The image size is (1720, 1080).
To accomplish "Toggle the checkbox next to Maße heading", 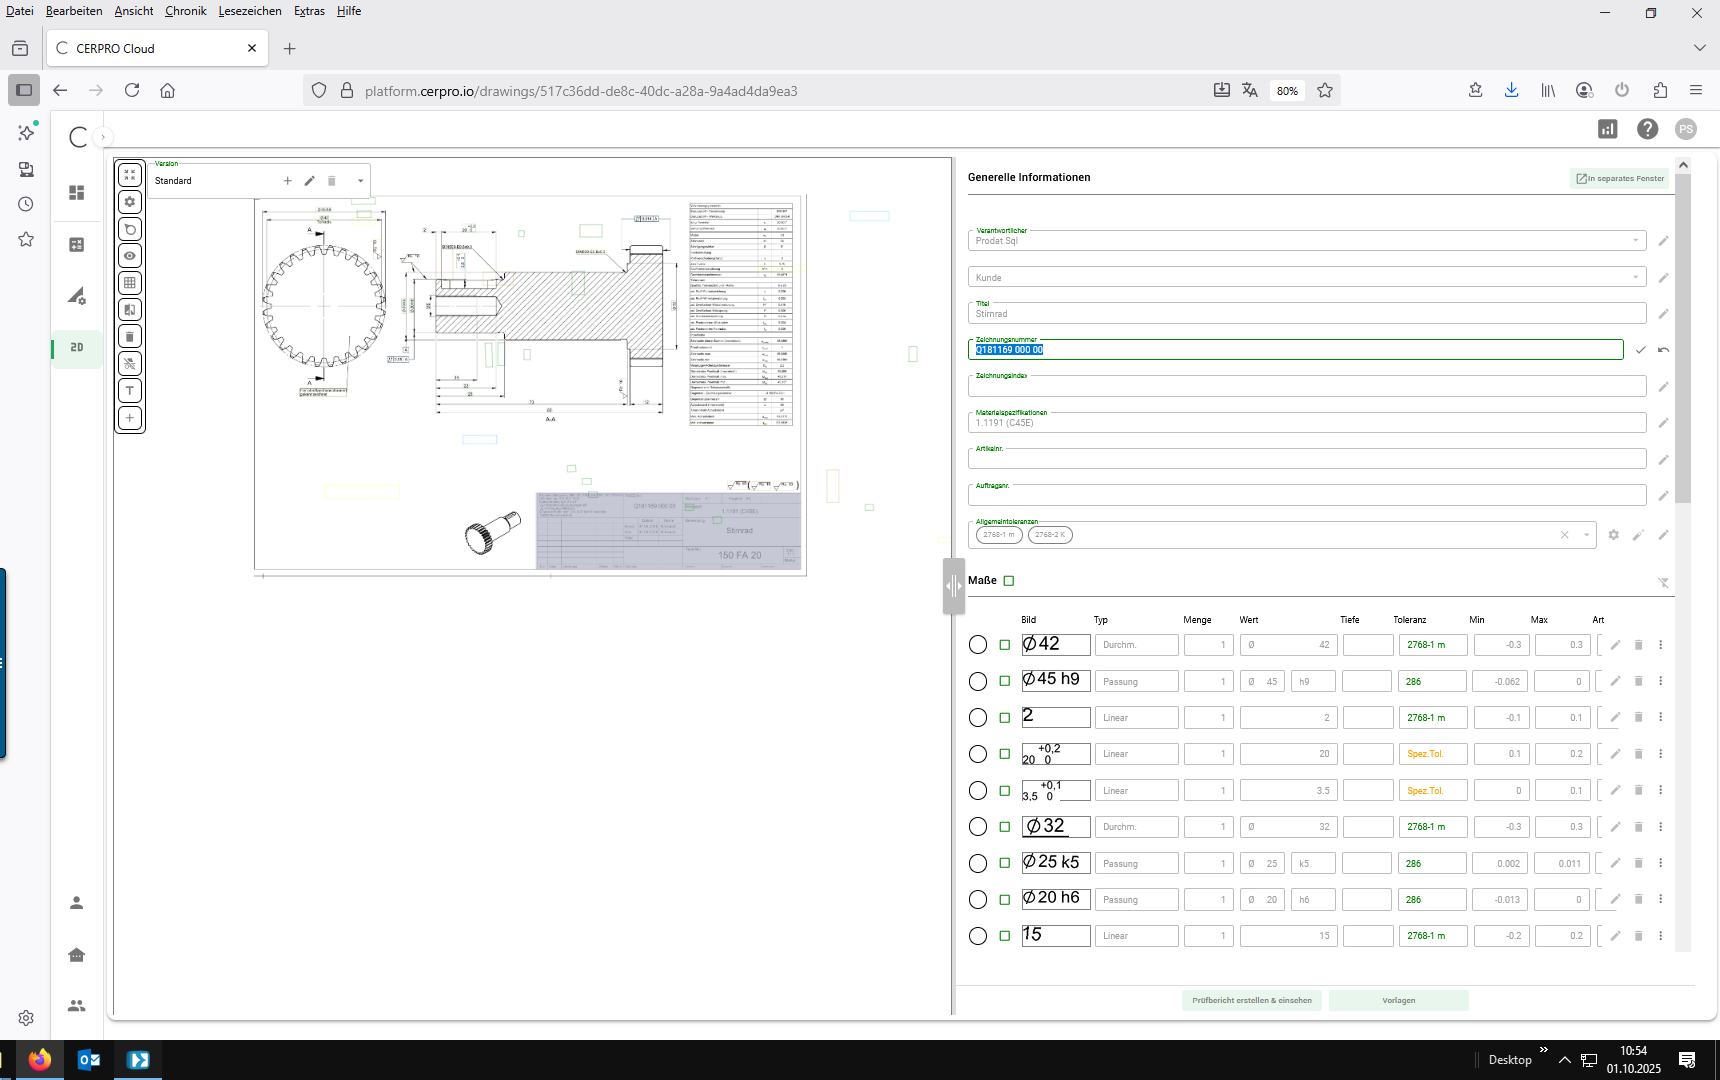I will (x=1009, y=581).
